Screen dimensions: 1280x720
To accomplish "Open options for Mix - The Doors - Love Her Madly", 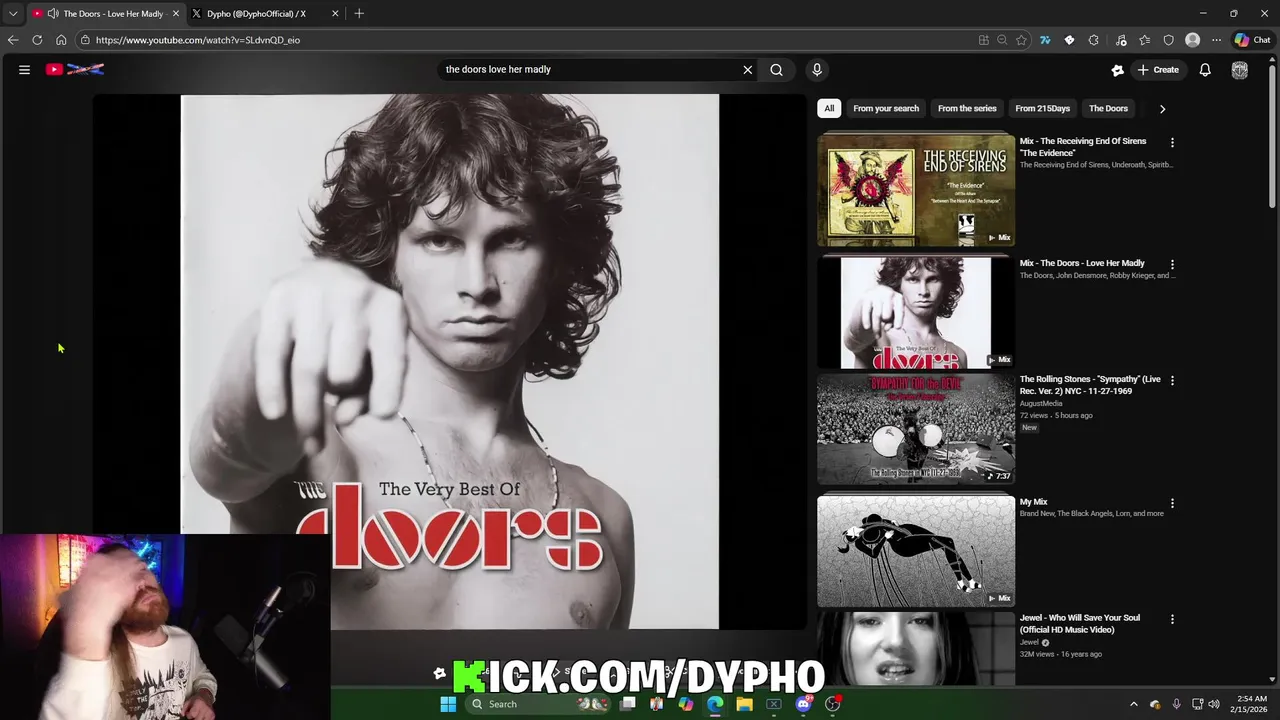I will [1172, 265].
